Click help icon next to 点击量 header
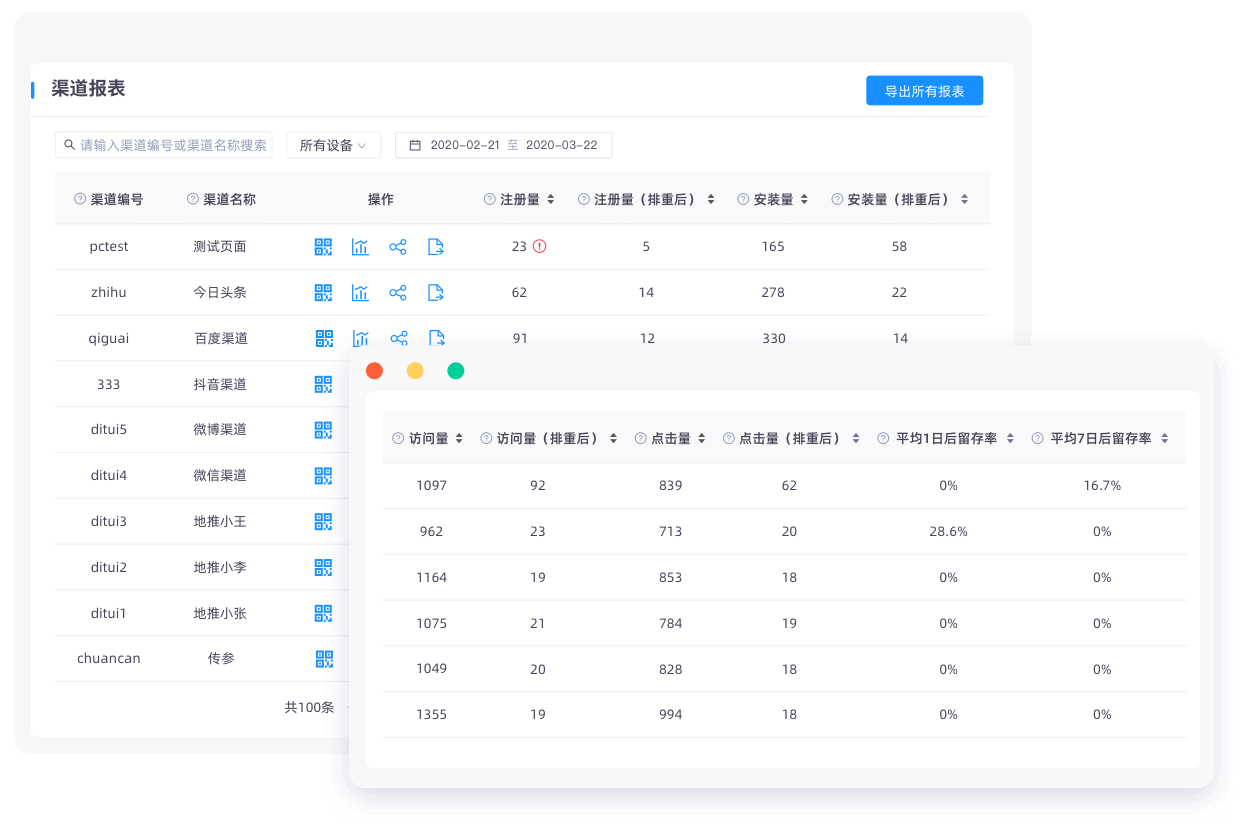This screenshot has width=1244, height=838. [x=640, y=438]
